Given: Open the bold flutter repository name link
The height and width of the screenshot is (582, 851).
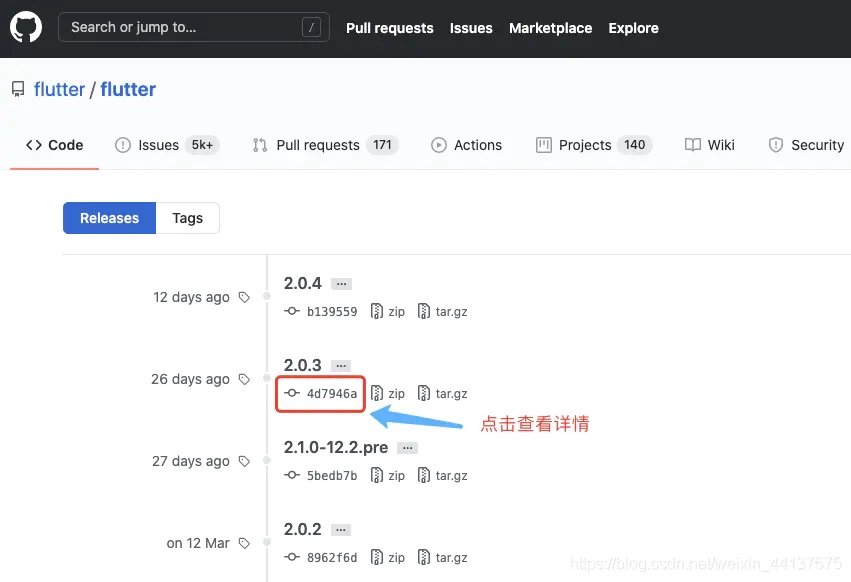Looking at the screenshot, I should (128, 89).
